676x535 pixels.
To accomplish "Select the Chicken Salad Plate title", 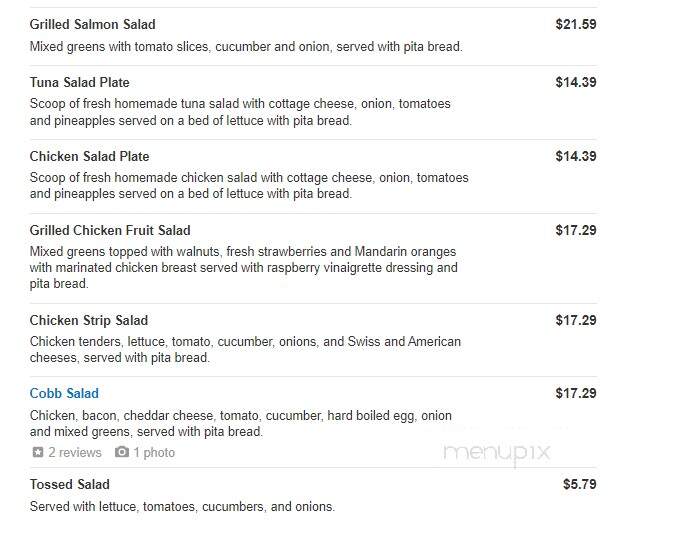I will coord(89,156).
